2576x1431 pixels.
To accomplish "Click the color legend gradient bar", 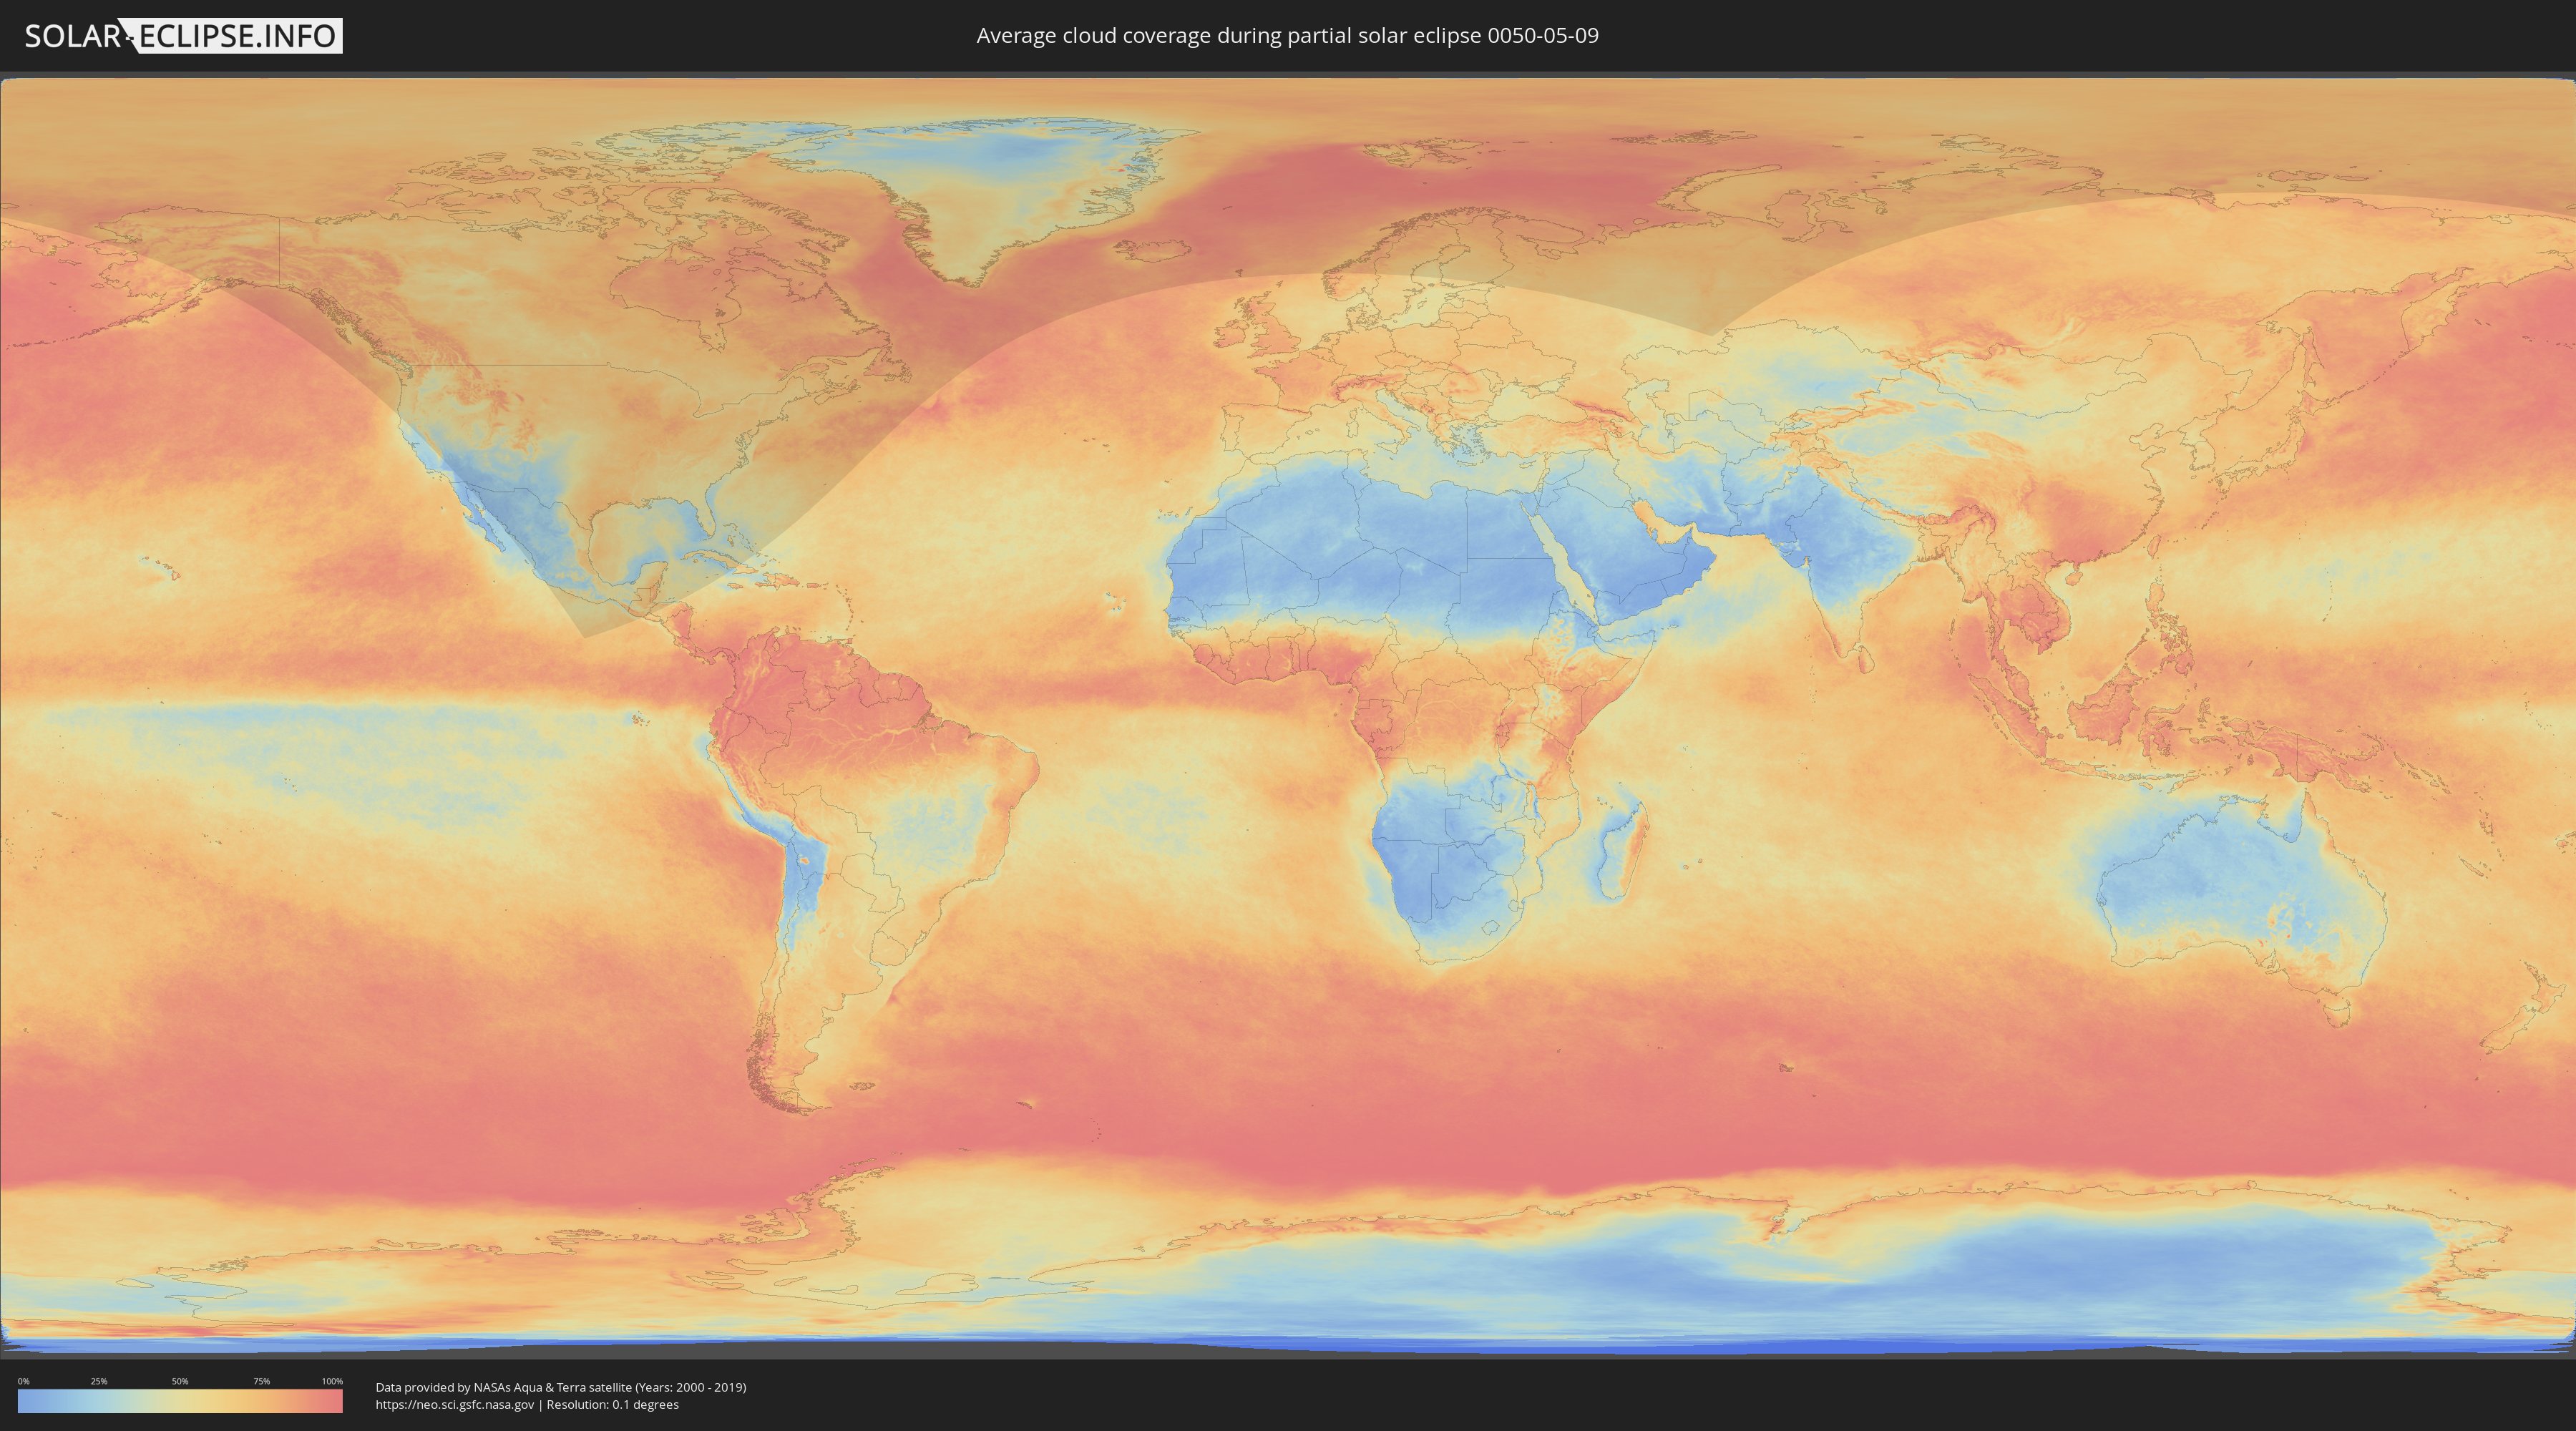I will tap(180, 1401).
